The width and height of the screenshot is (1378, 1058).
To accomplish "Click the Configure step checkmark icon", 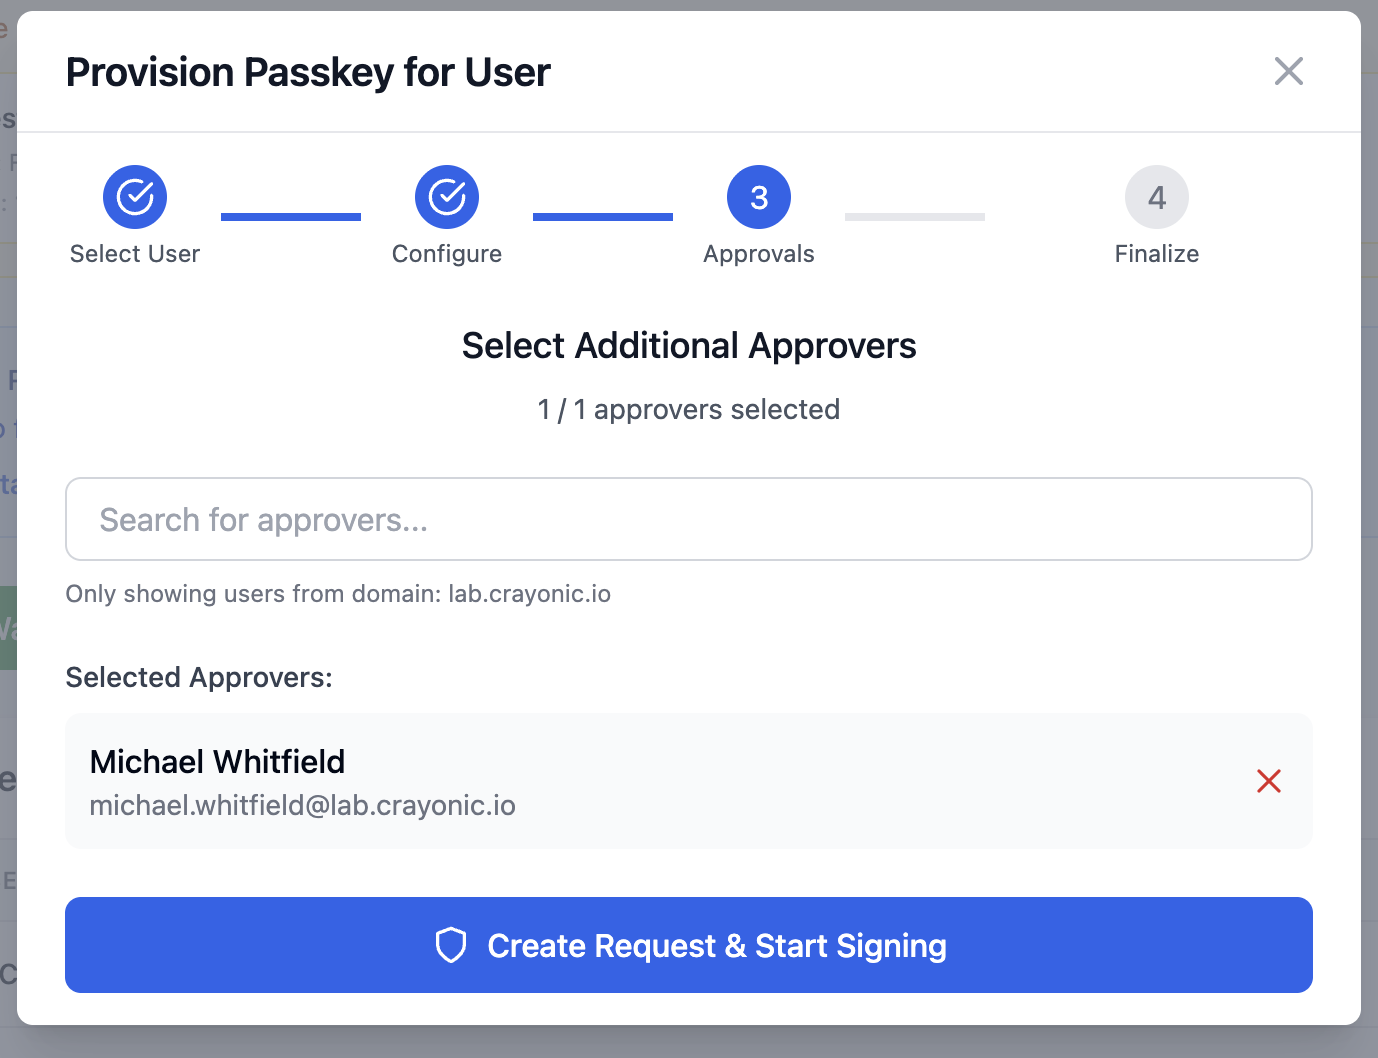I will tap(447, 197).
